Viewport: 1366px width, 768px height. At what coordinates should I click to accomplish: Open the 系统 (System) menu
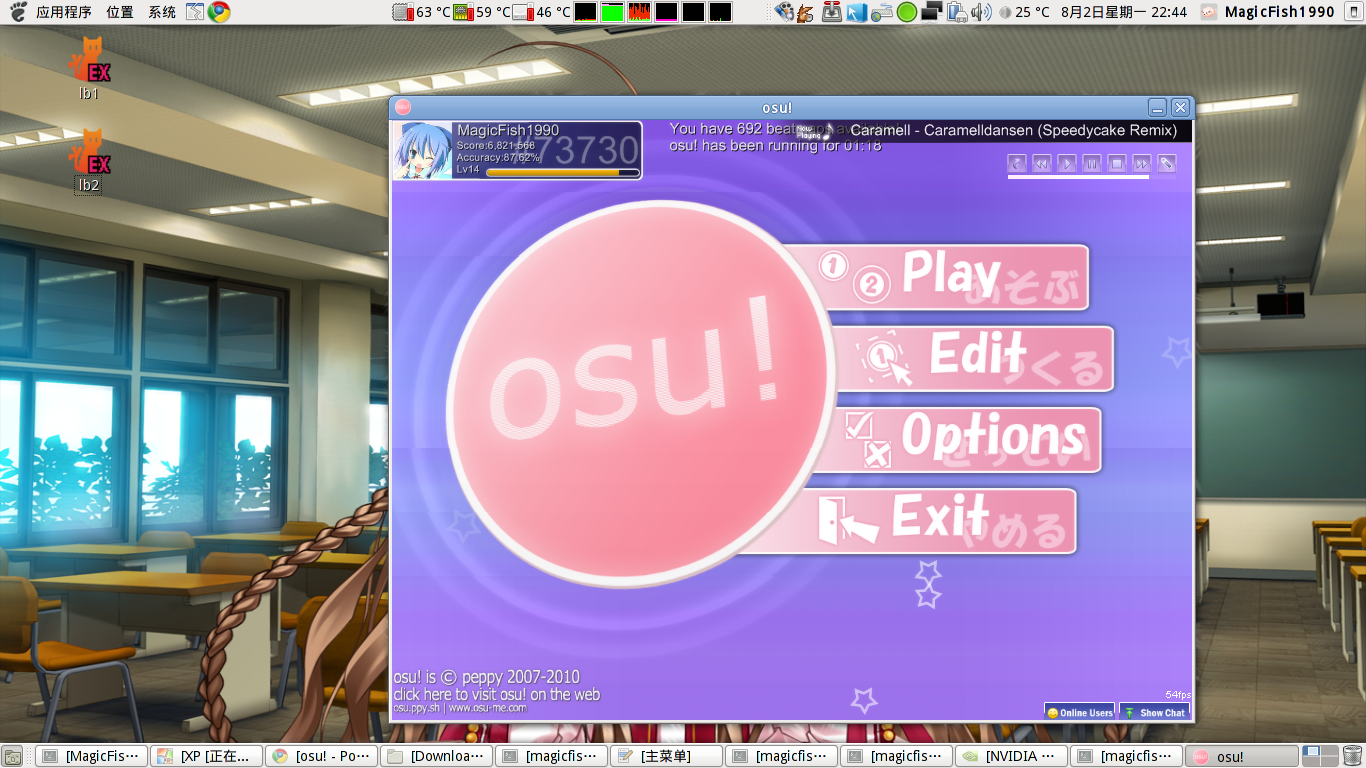point(162,12)
